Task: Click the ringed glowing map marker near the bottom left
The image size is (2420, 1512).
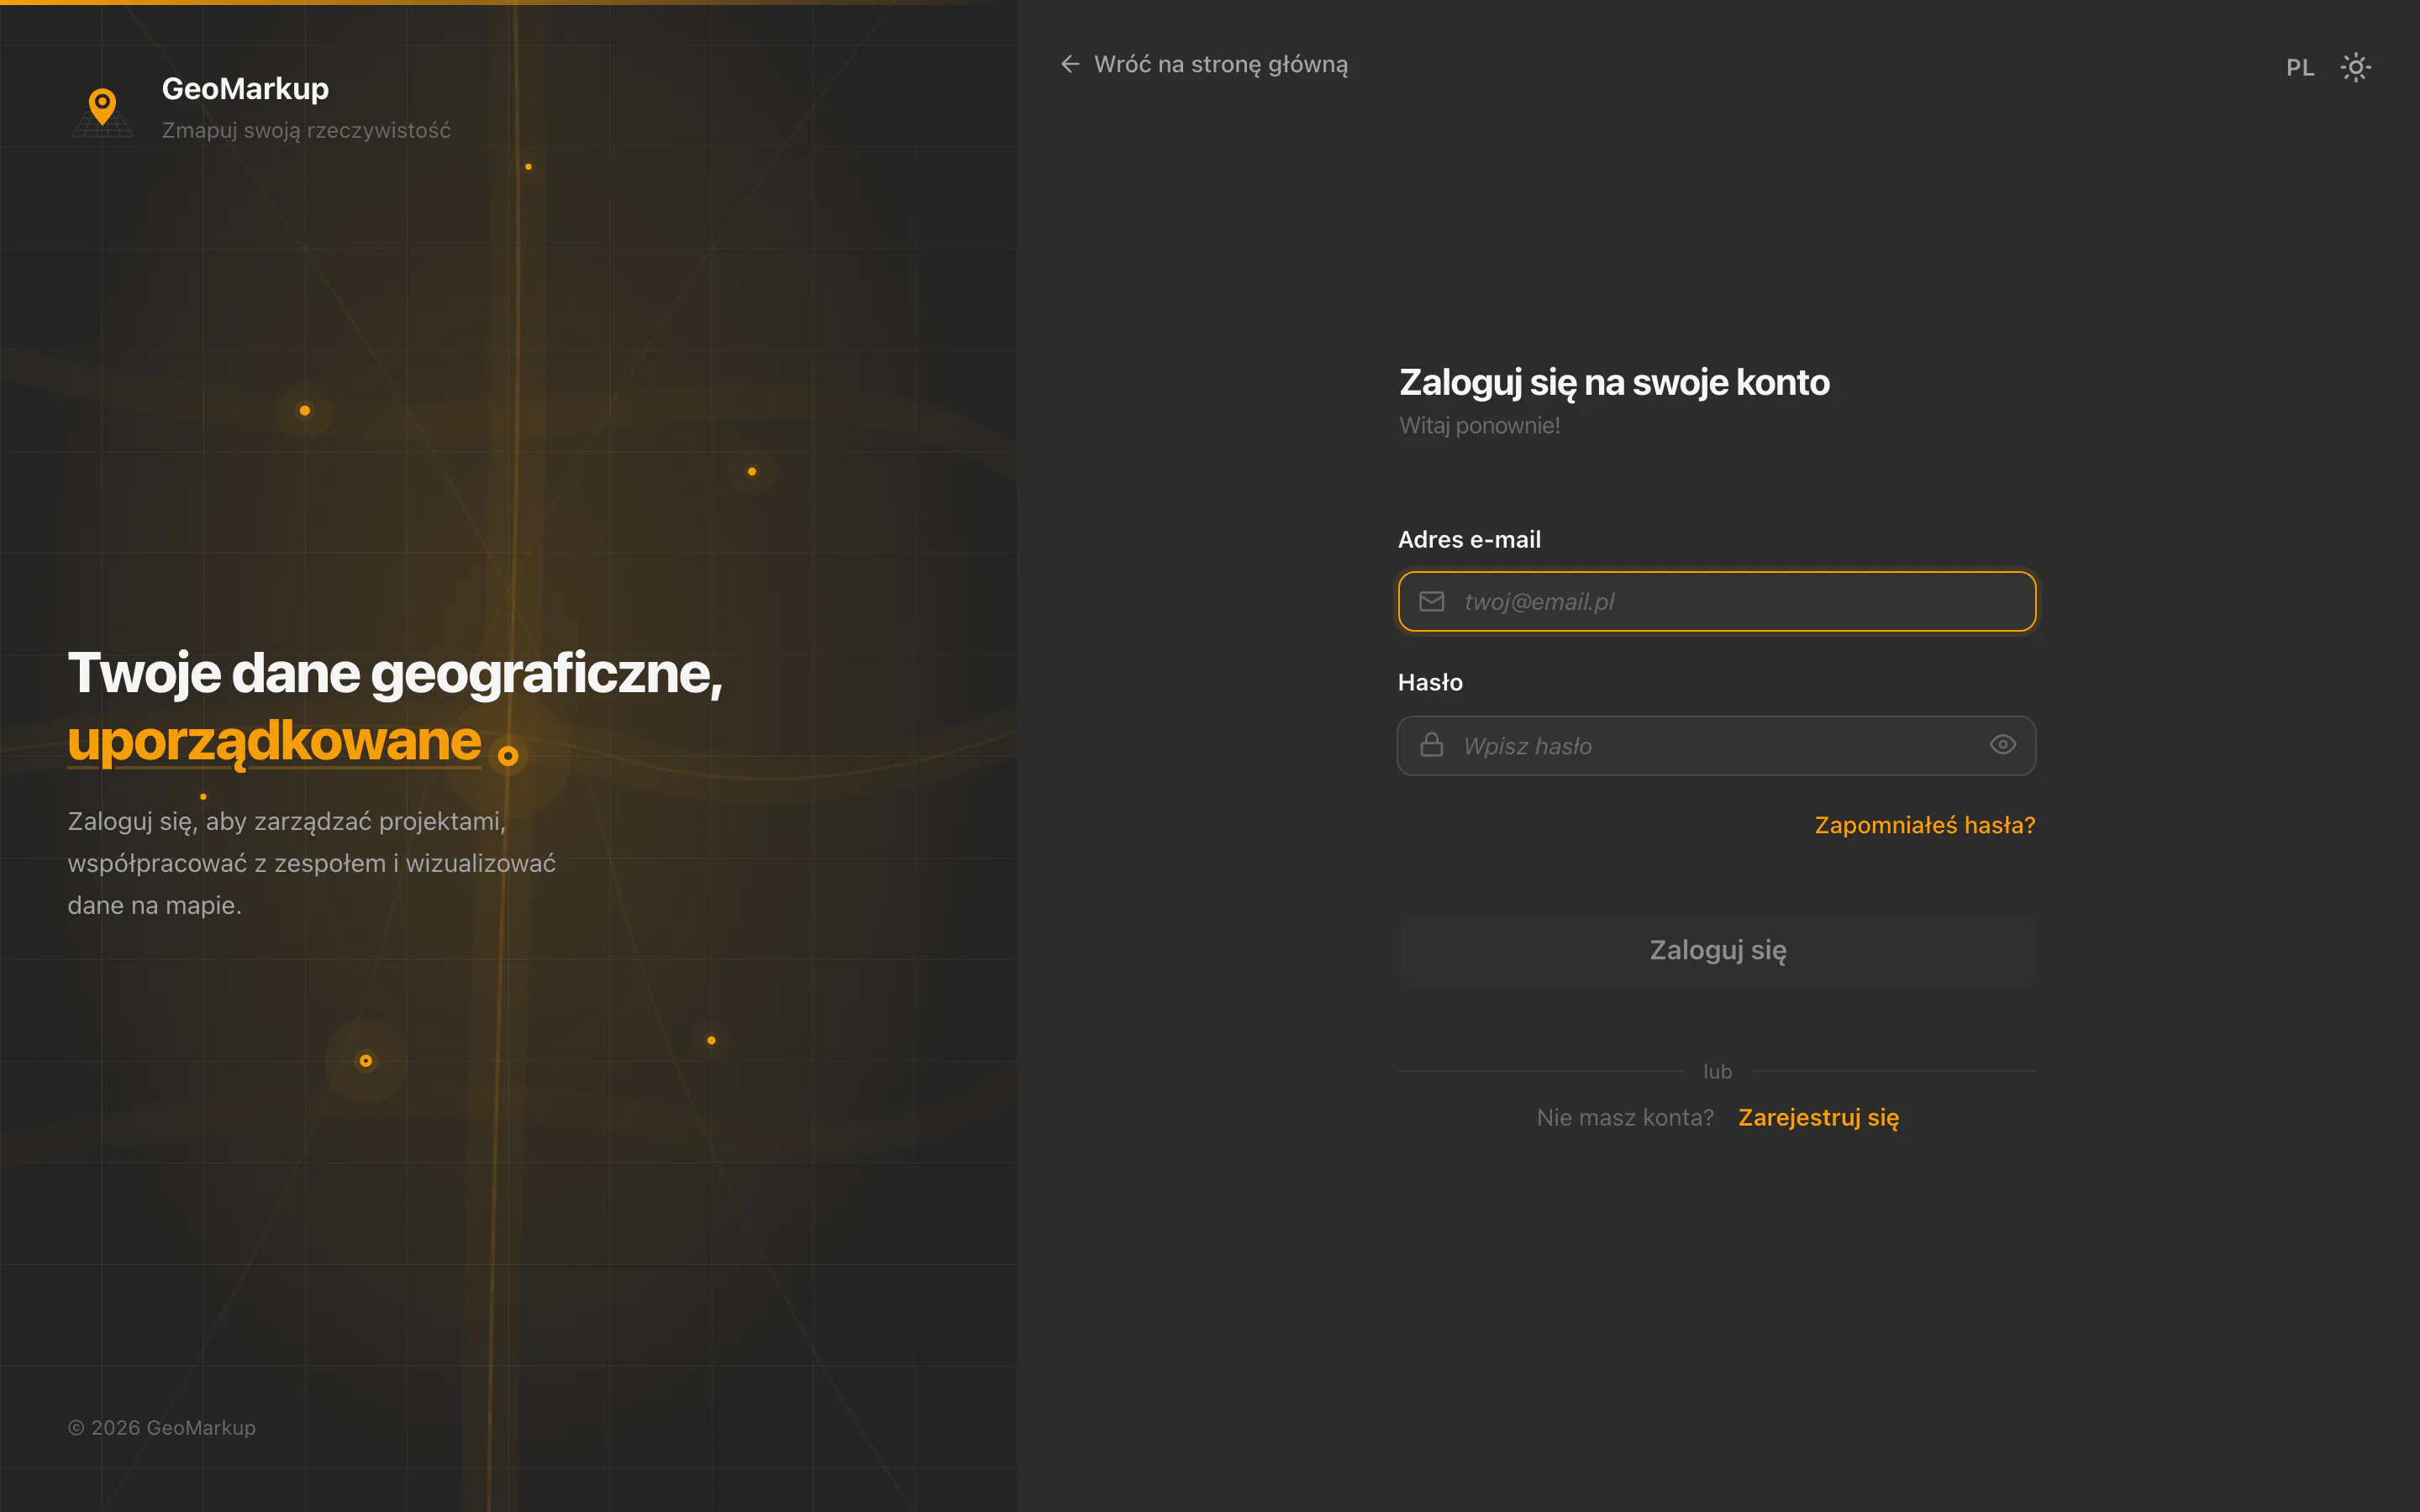Action: (366, 1061)
